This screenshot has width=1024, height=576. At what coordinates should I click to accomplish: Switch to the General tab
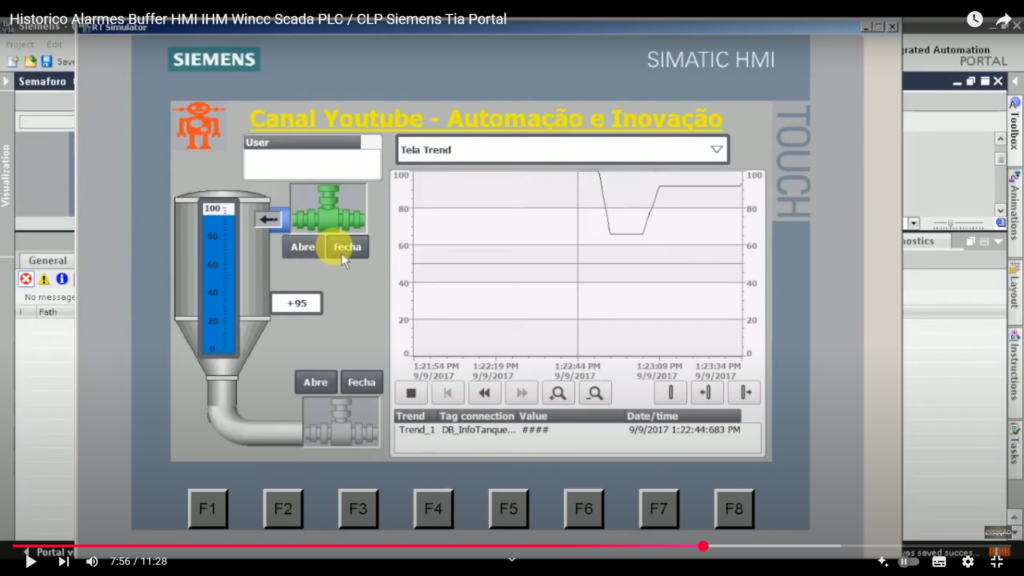click(x=47, y=261)
